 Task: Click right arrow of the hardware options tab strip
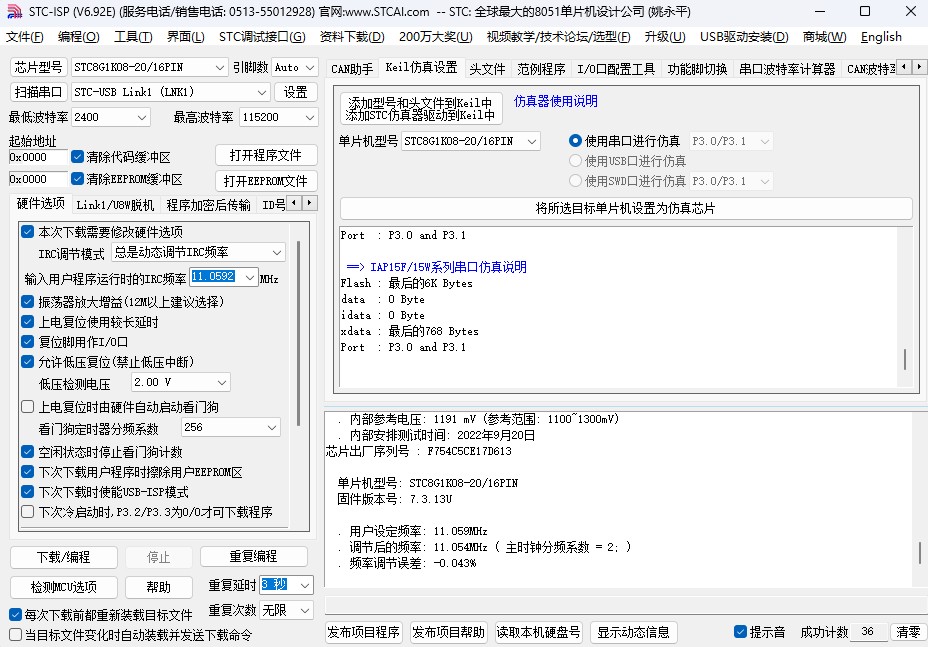coord(310,203)
